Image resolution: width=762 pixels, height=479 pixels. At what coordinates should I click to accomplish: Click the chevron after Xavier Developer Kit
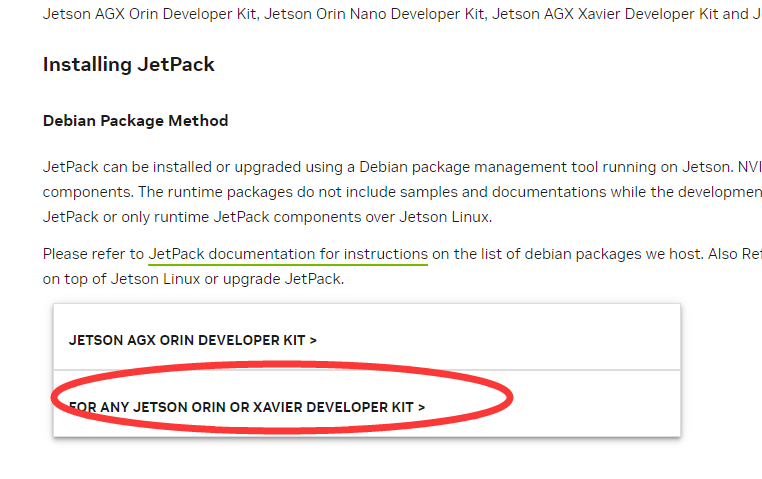[x=421, y=407]
